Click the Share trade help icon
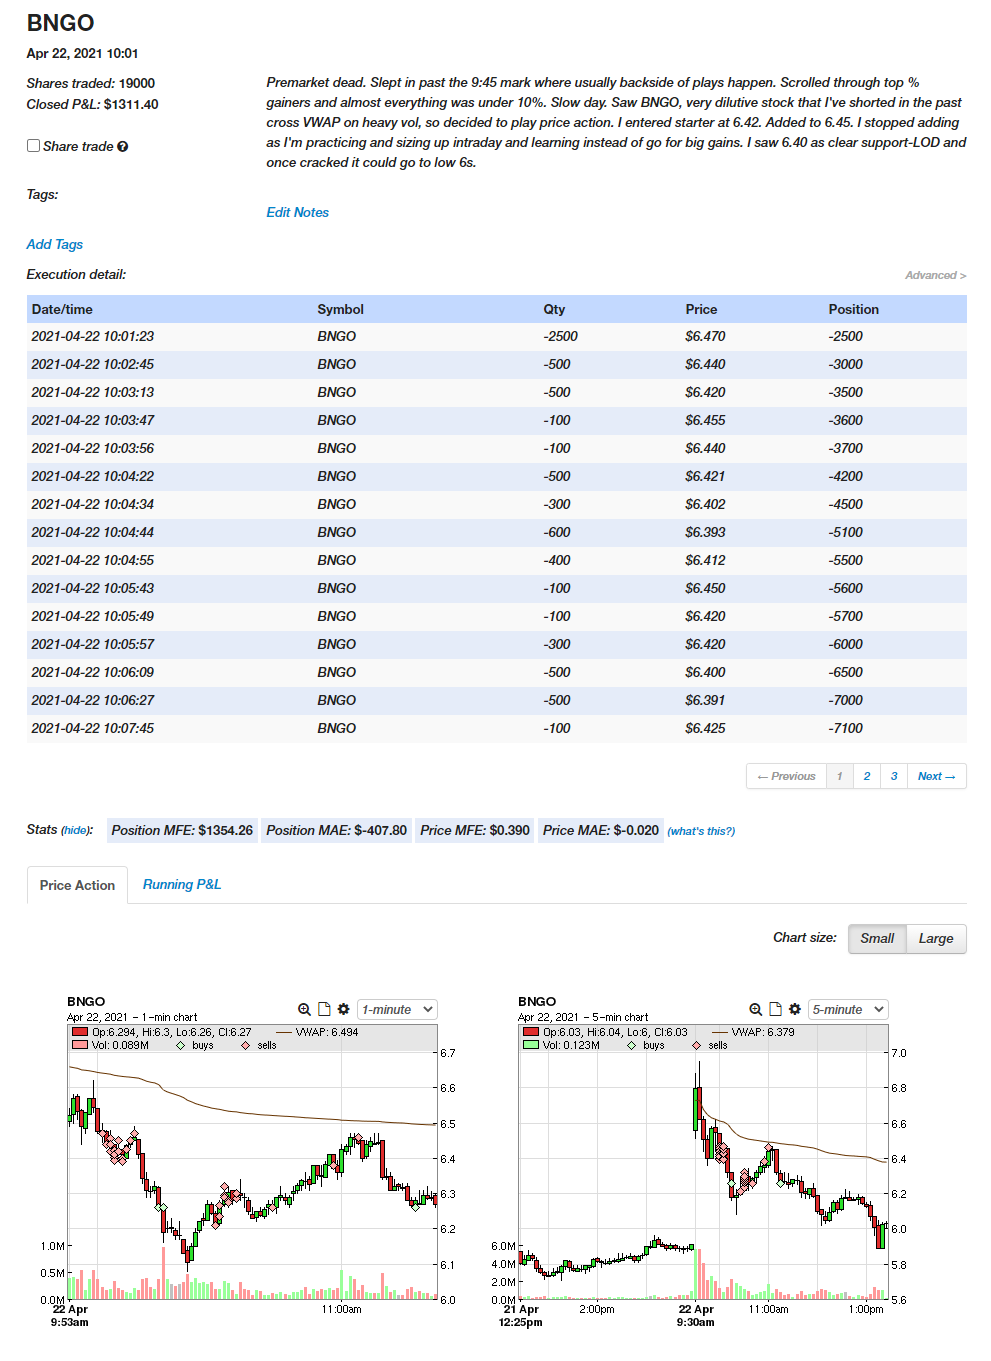Viewport: 991px width, 1361px height. click(122, 147)
